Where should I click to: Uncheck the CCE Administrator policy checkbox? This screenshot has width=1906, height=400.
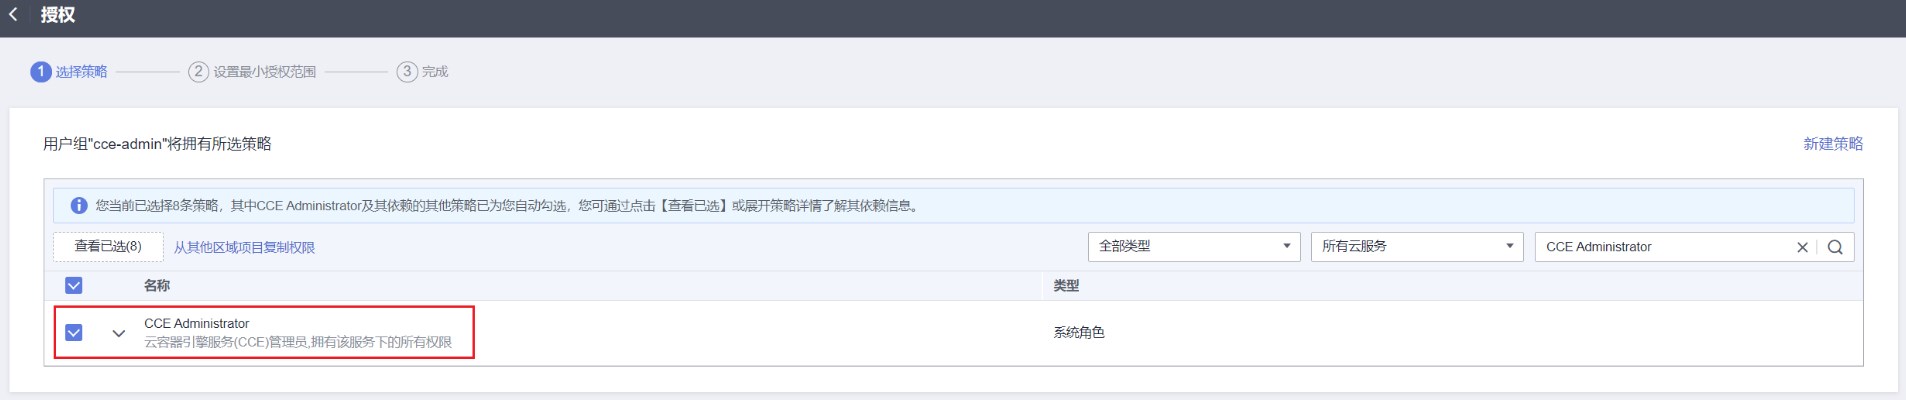click(74, 332)
